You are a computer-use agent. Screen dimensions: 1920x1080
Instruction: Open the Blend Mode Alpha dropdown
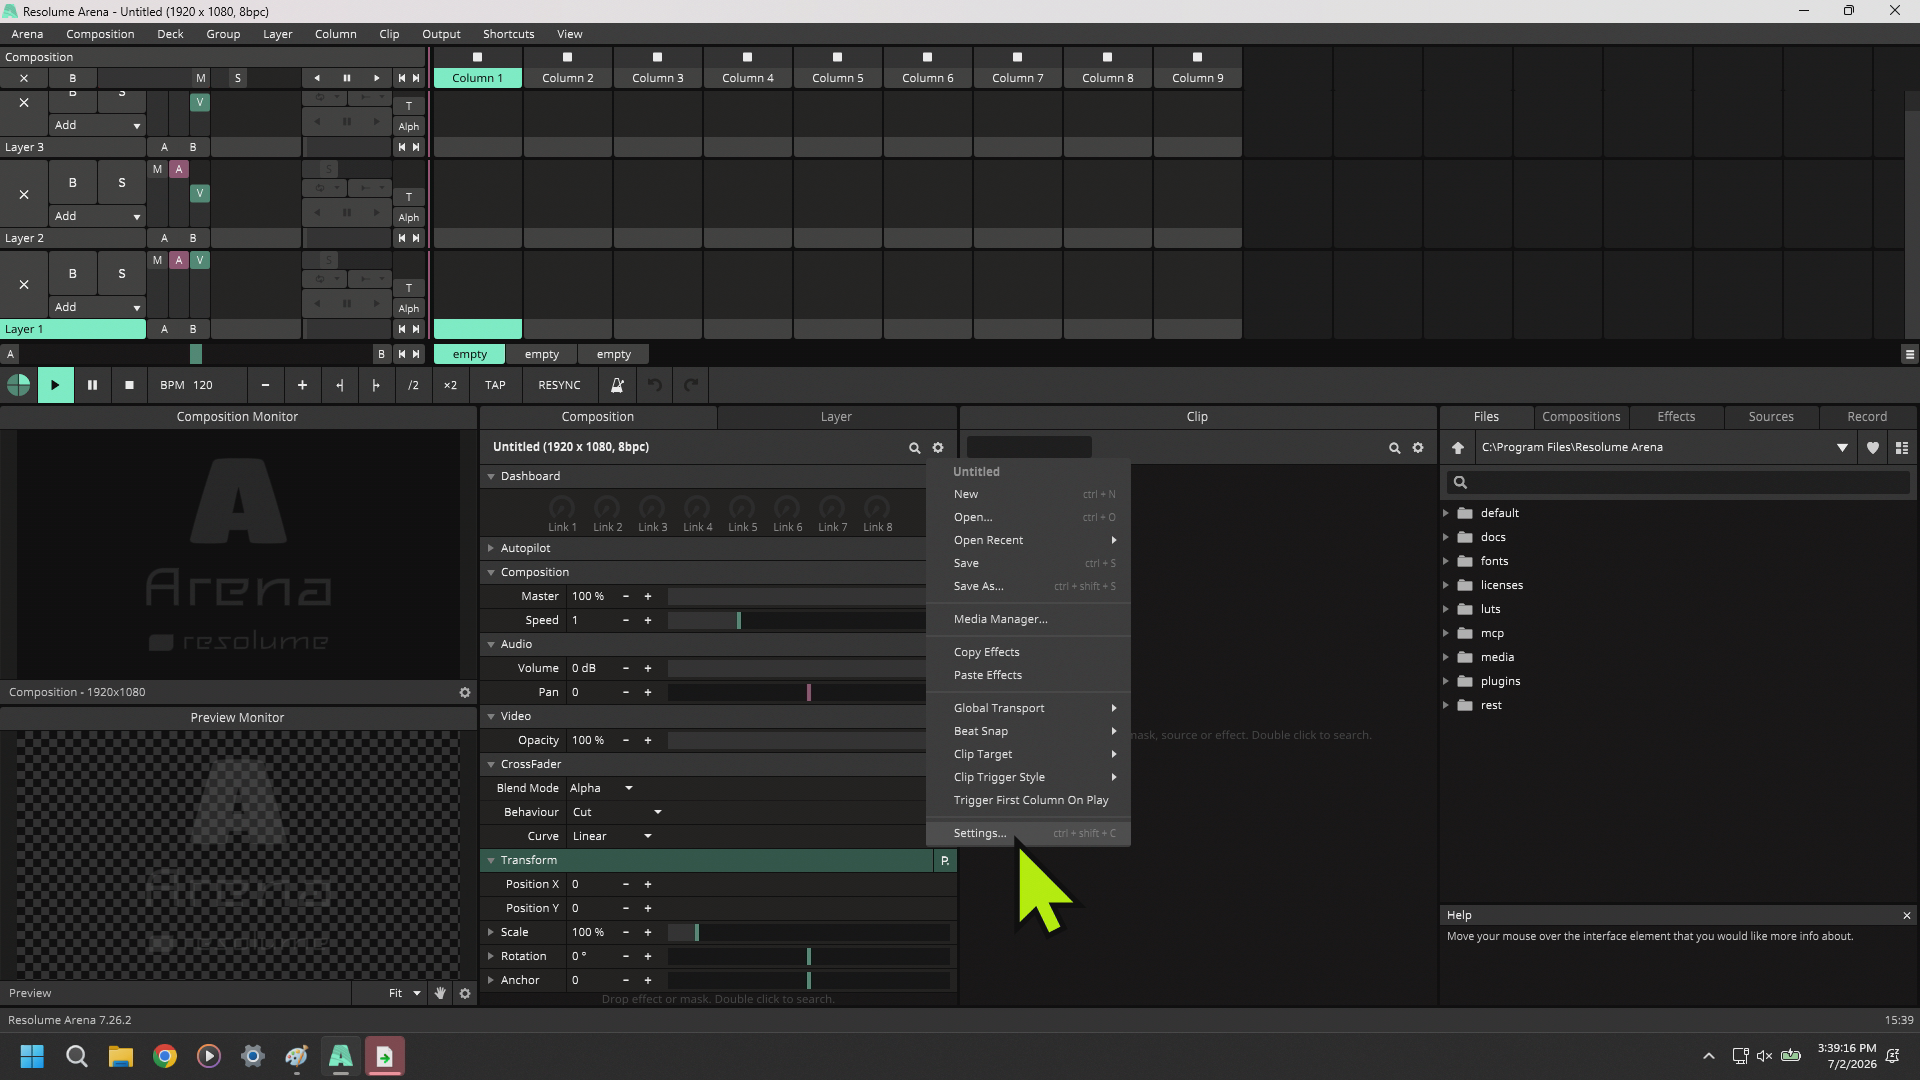tap(602, 788)
